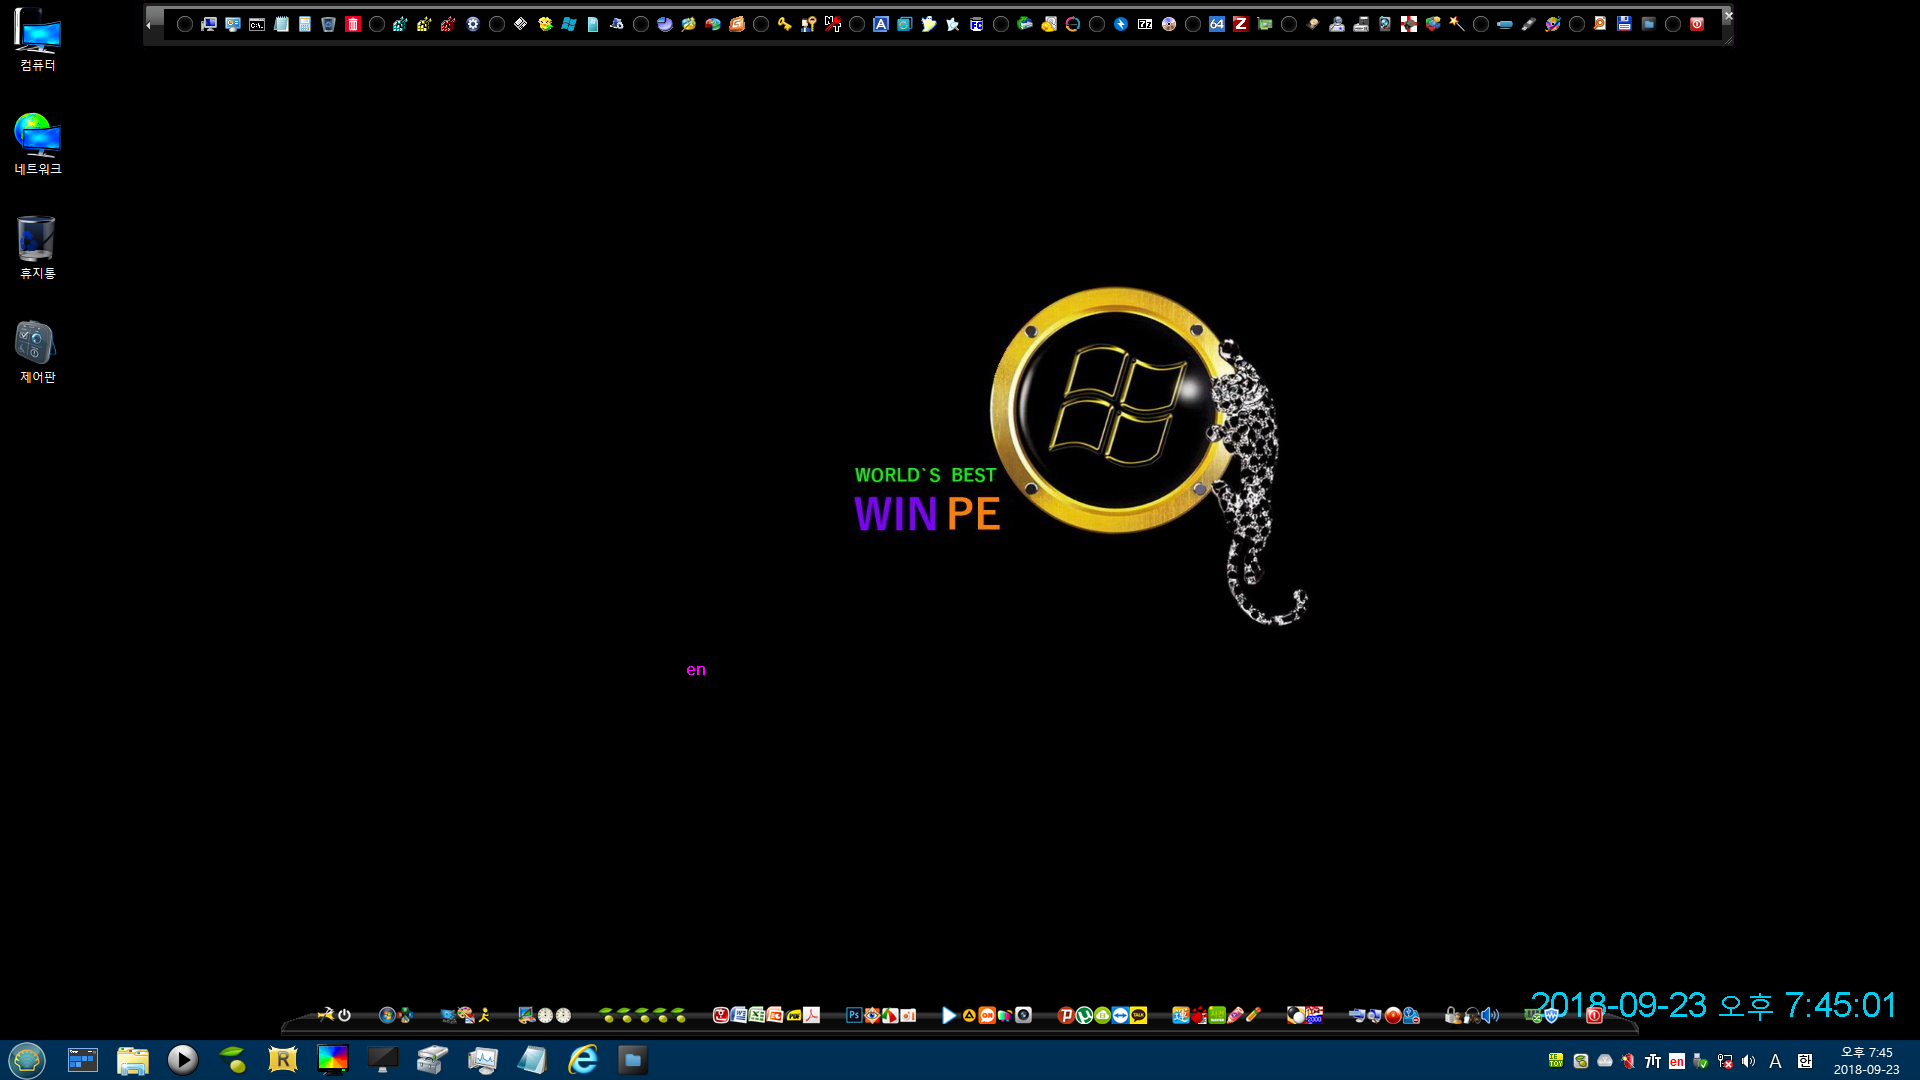
Task: Launch the 7z archiver icon in top dock
Action: (1145, 24)
